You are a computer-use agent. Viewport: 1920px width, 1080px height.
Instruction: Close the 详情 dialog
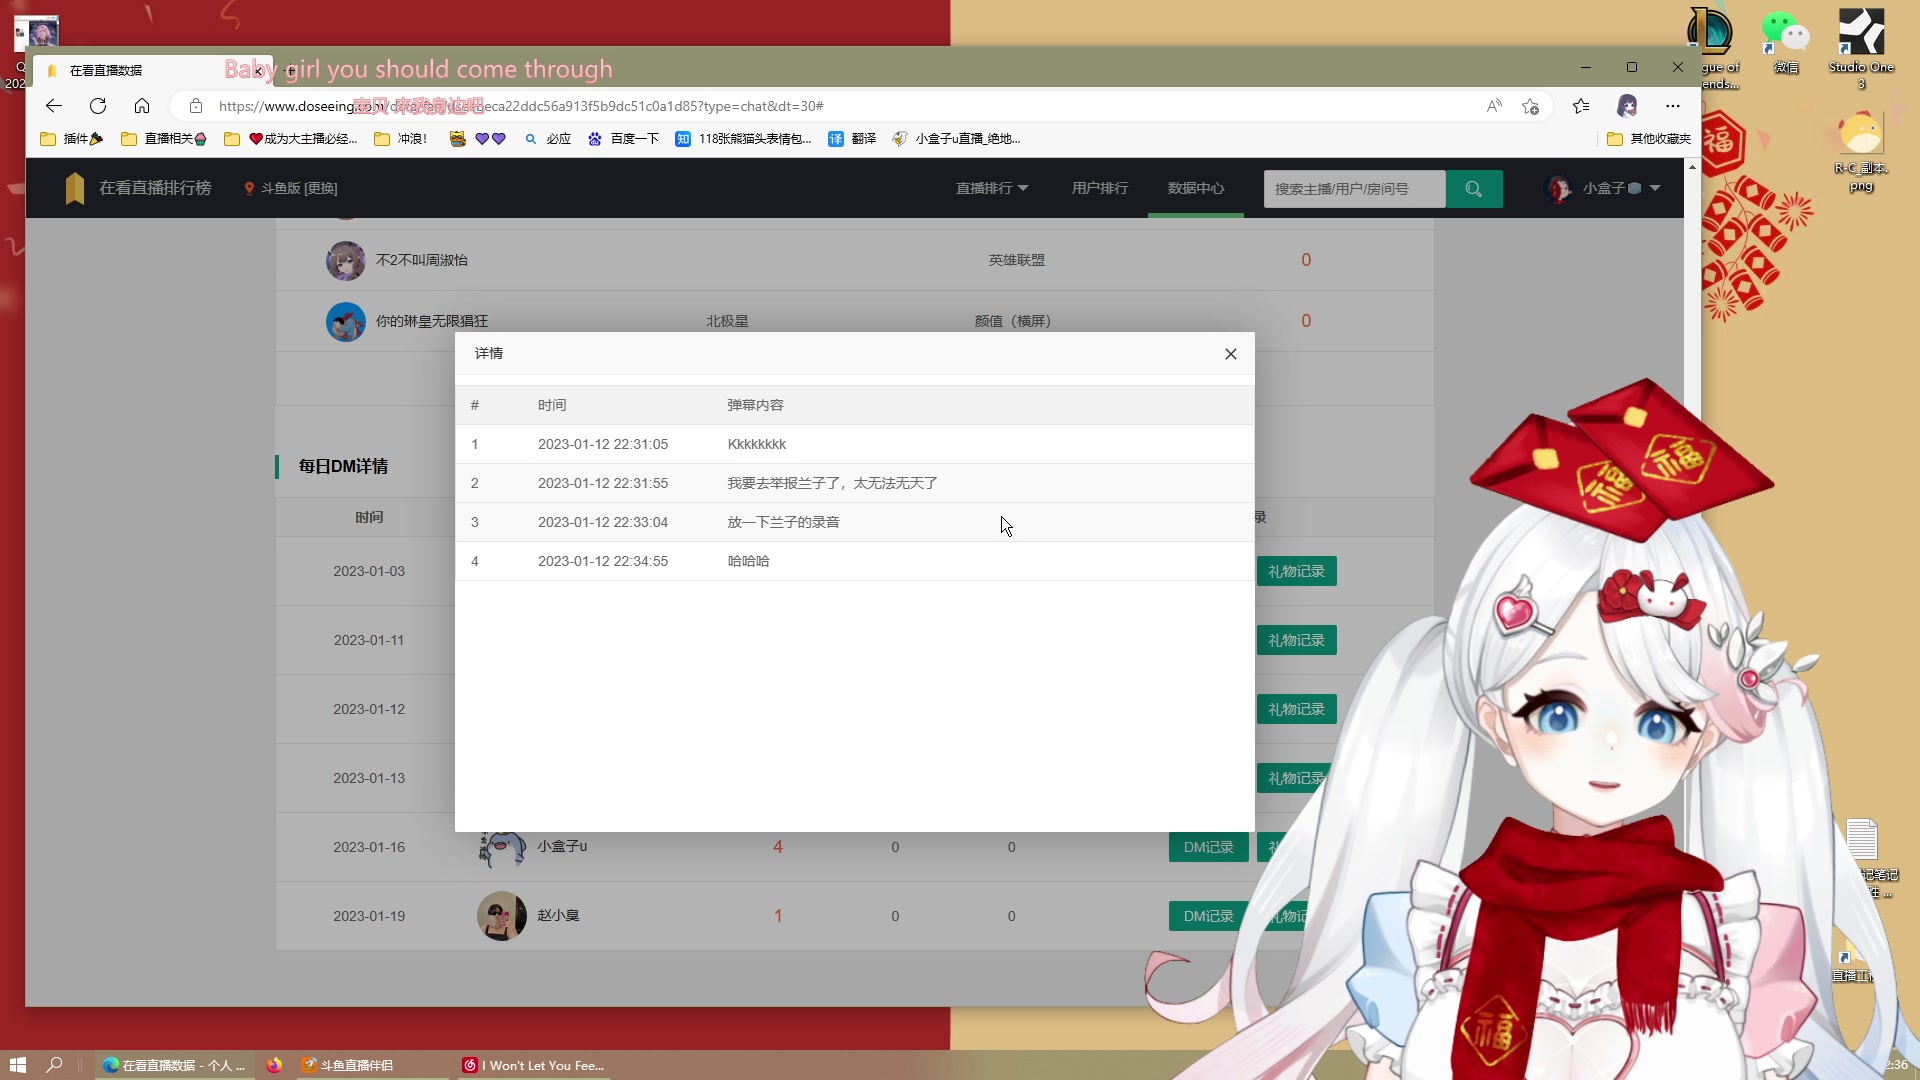click(1230, 353)
